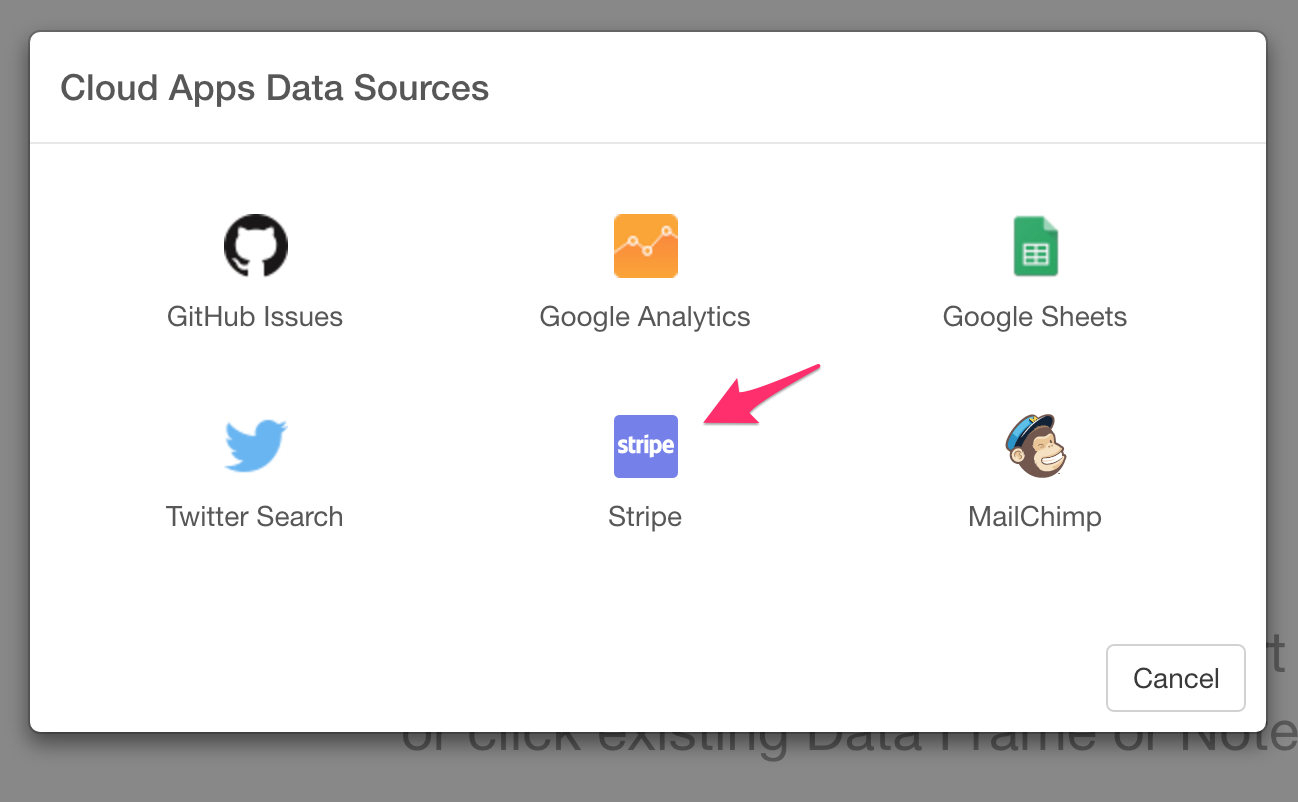Pick the blue Twitter bird icon

255,445
